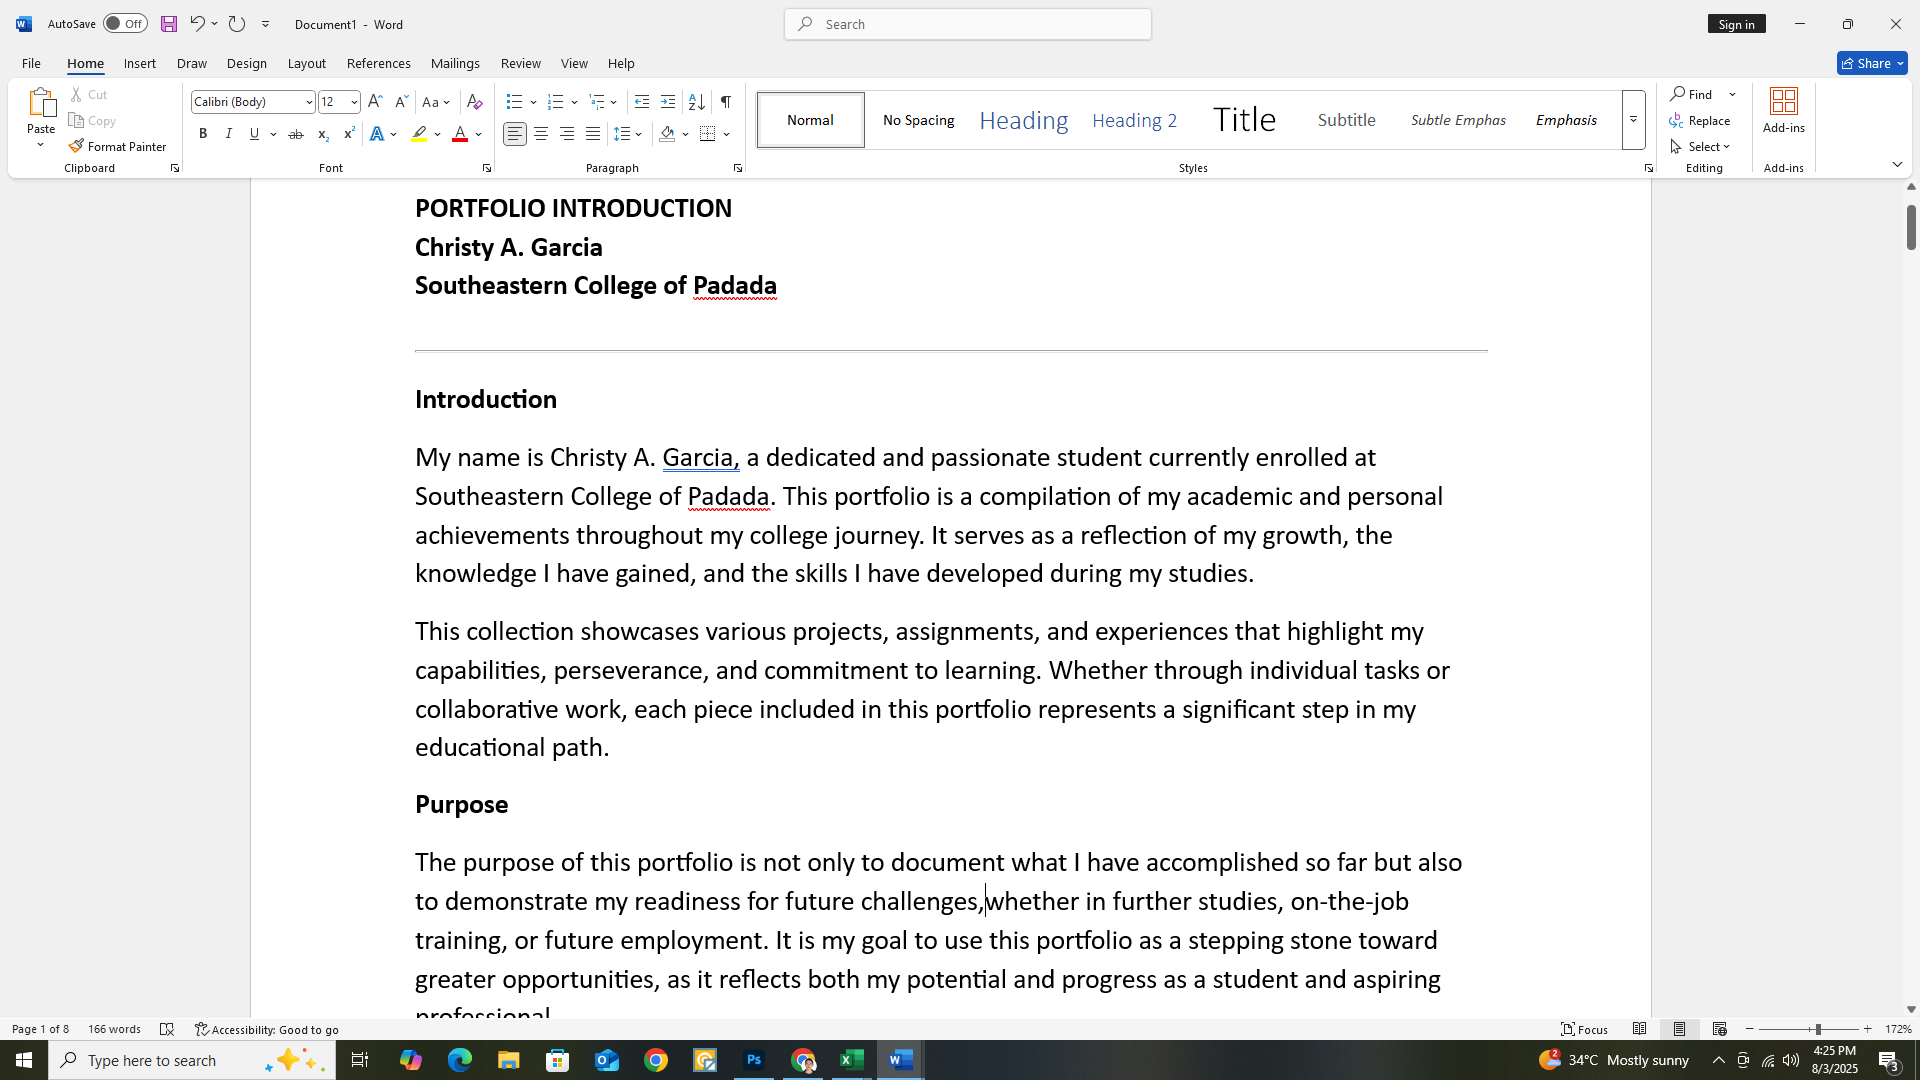Screen dimensions: 1920x1080
Task: Apply strikethrough formatting icon
Action: [295, 134]
